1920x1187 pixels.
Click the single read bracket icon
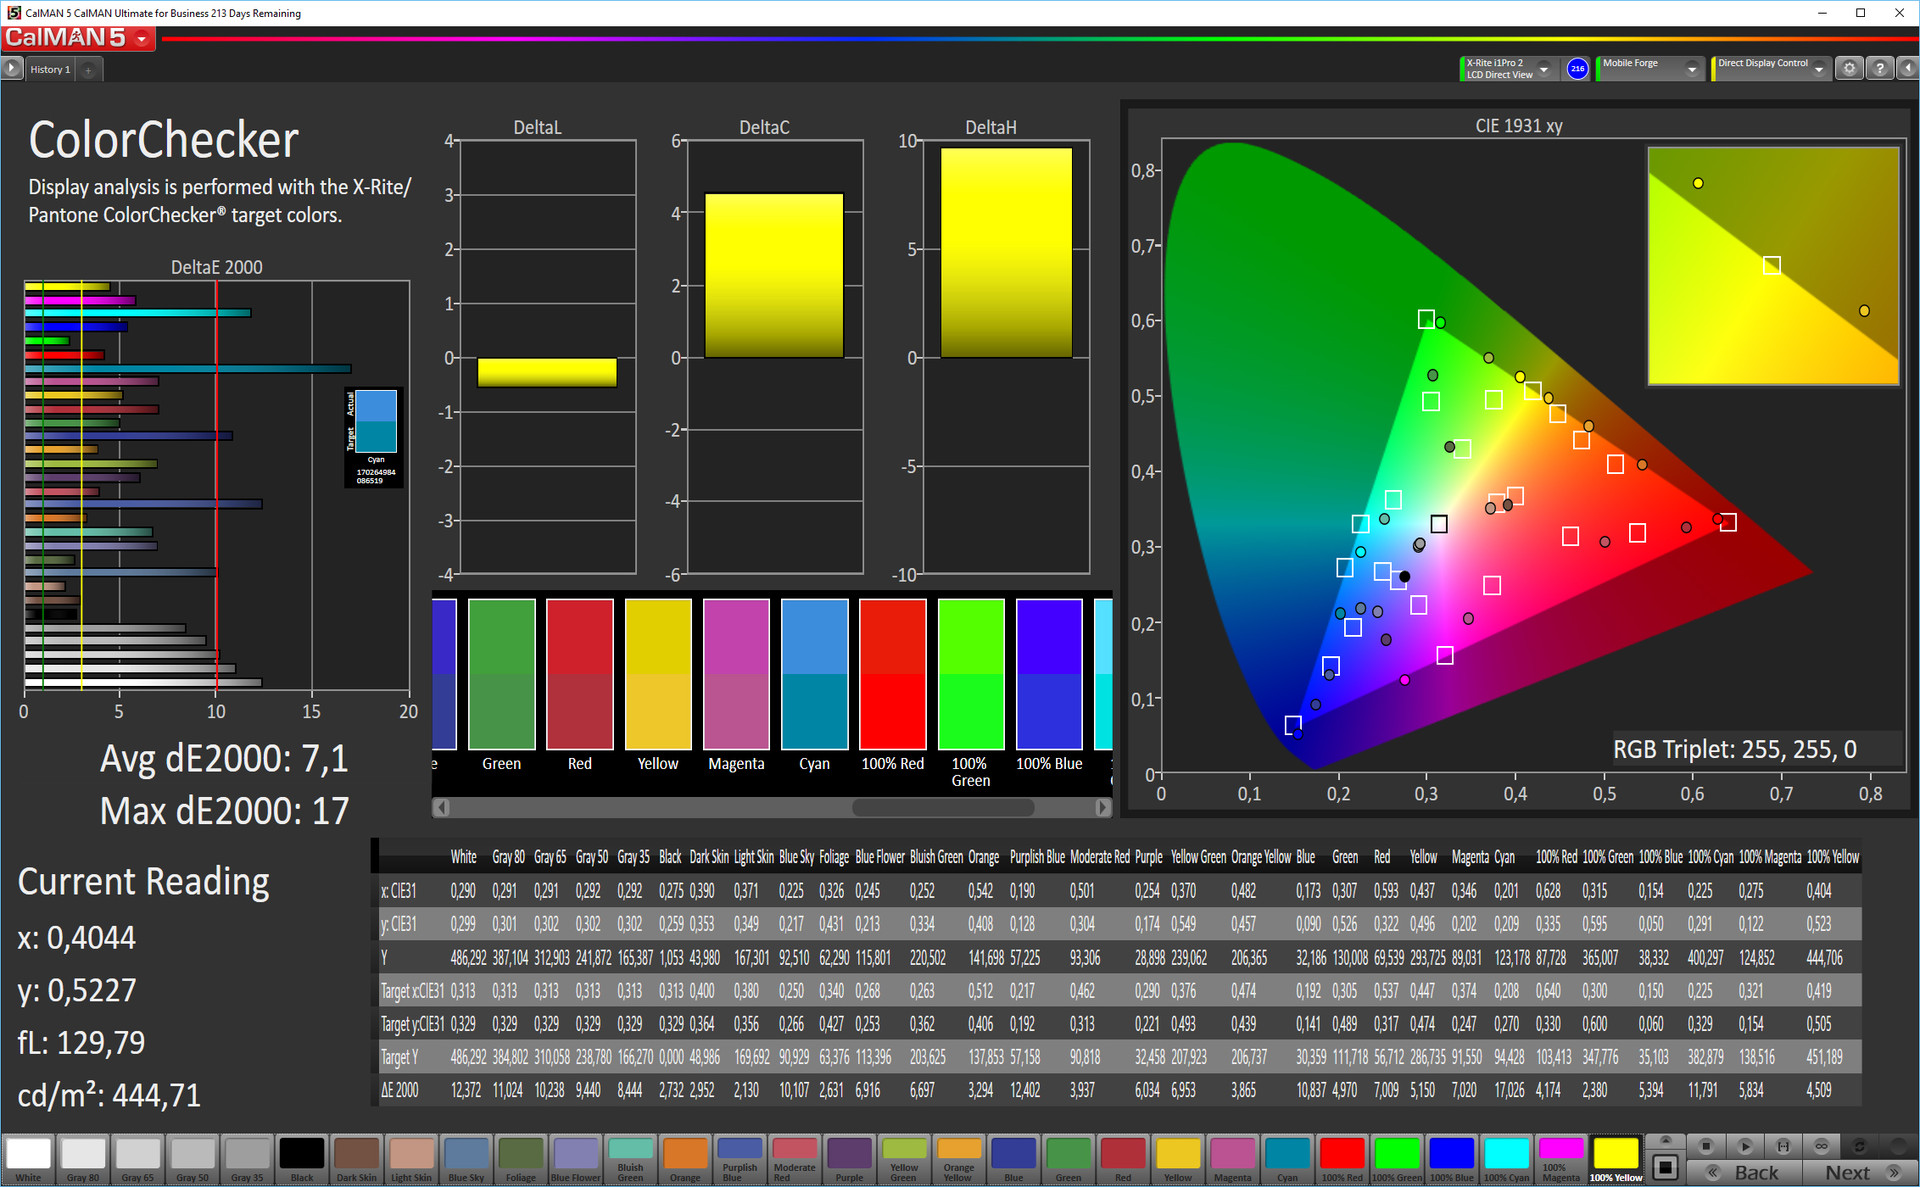(x=1783, y=1146)
